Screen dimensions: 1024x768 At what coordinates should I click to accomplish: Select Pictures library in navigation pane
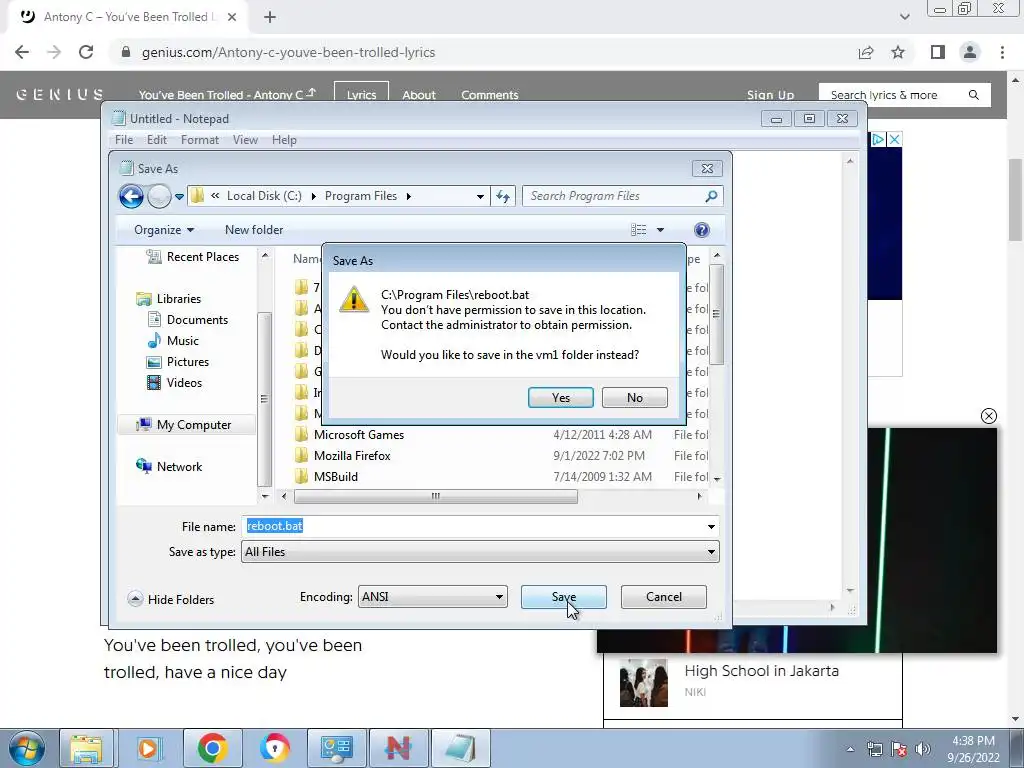pos(179,362)
